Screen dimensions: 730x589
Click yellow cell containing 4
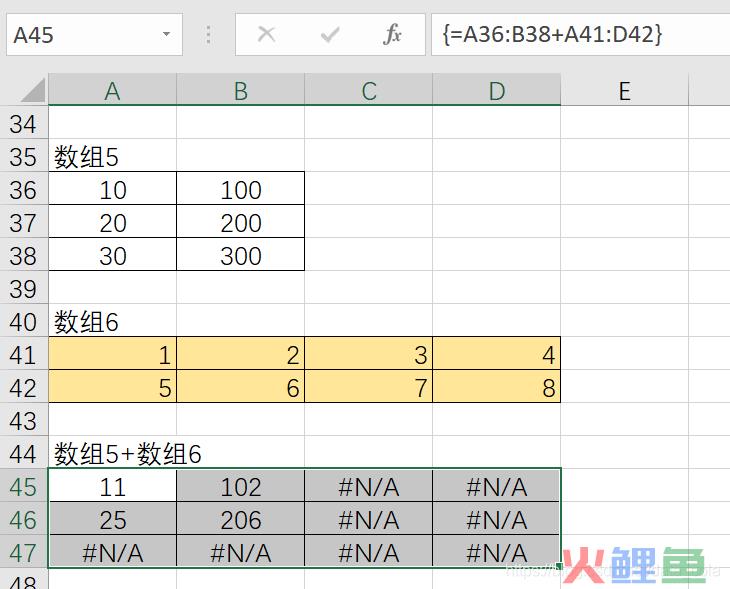pyautogui.click(x=497, y=355)
